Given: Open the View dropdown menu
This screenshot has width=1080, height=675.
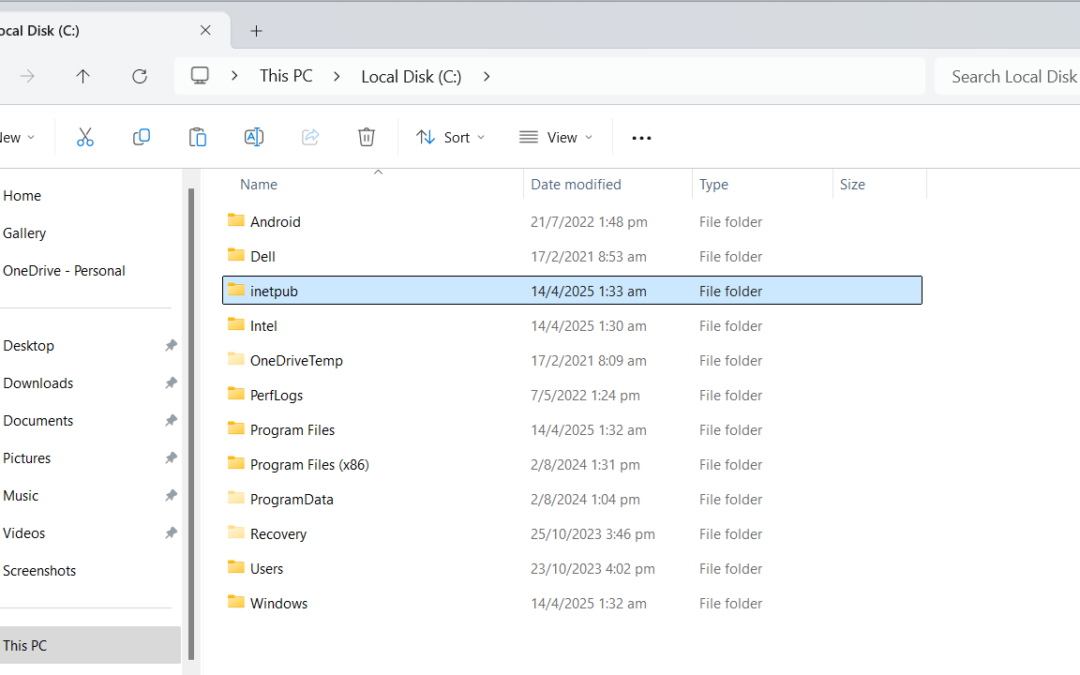Looking at the screenshot, I should pos(556,137).
